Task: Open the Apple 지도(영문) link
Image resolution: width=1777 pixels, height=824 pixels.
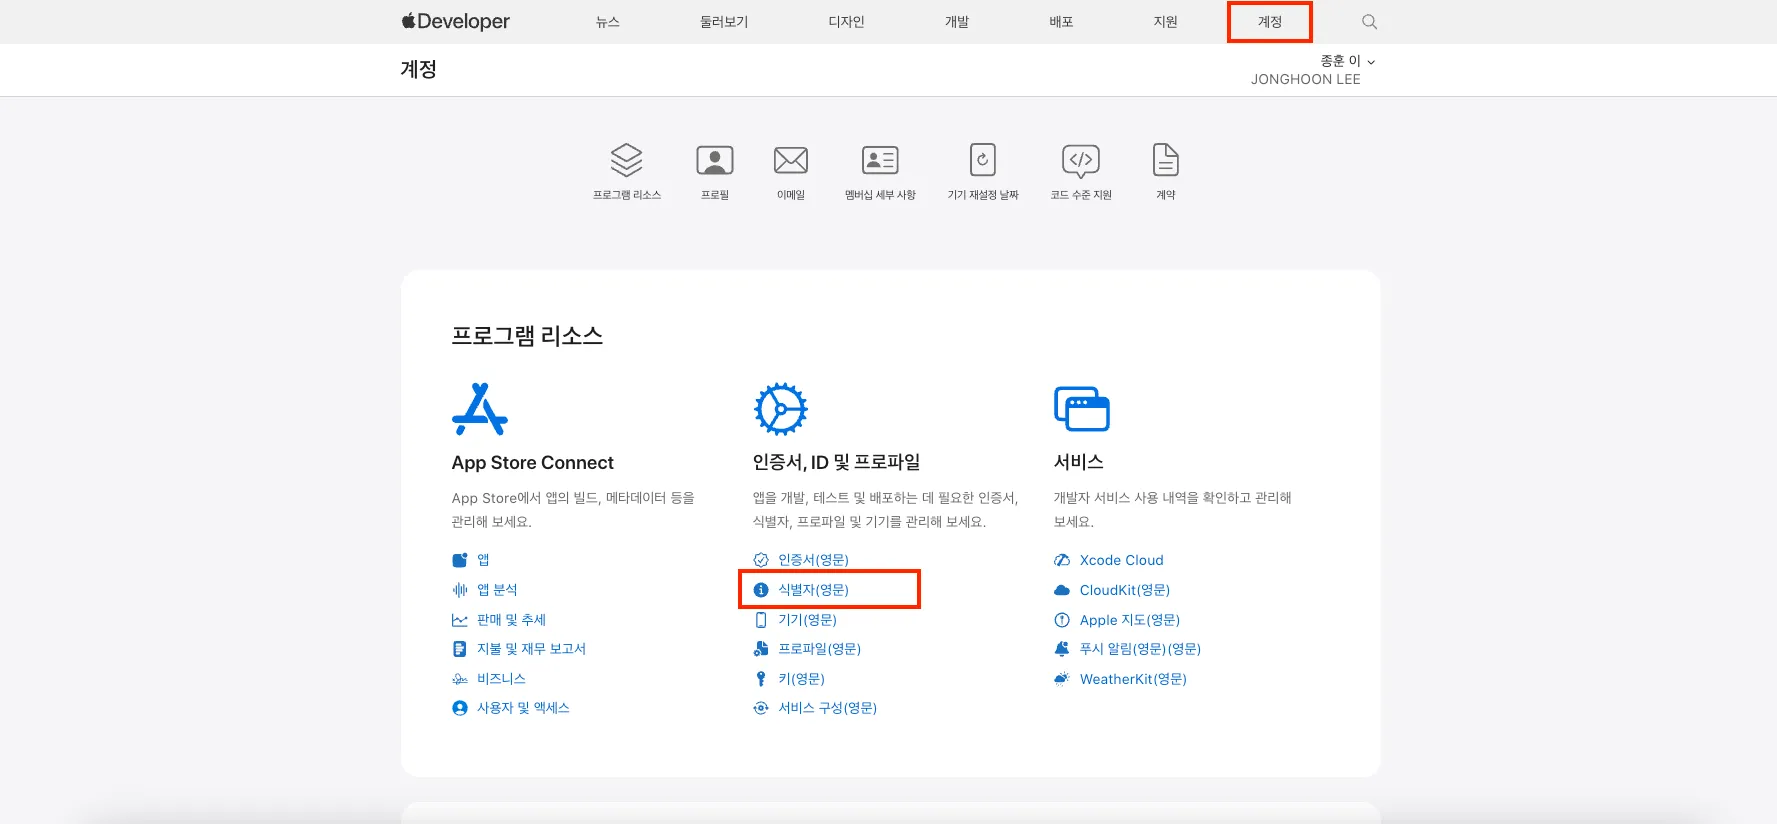Action: pos(1129,620)
